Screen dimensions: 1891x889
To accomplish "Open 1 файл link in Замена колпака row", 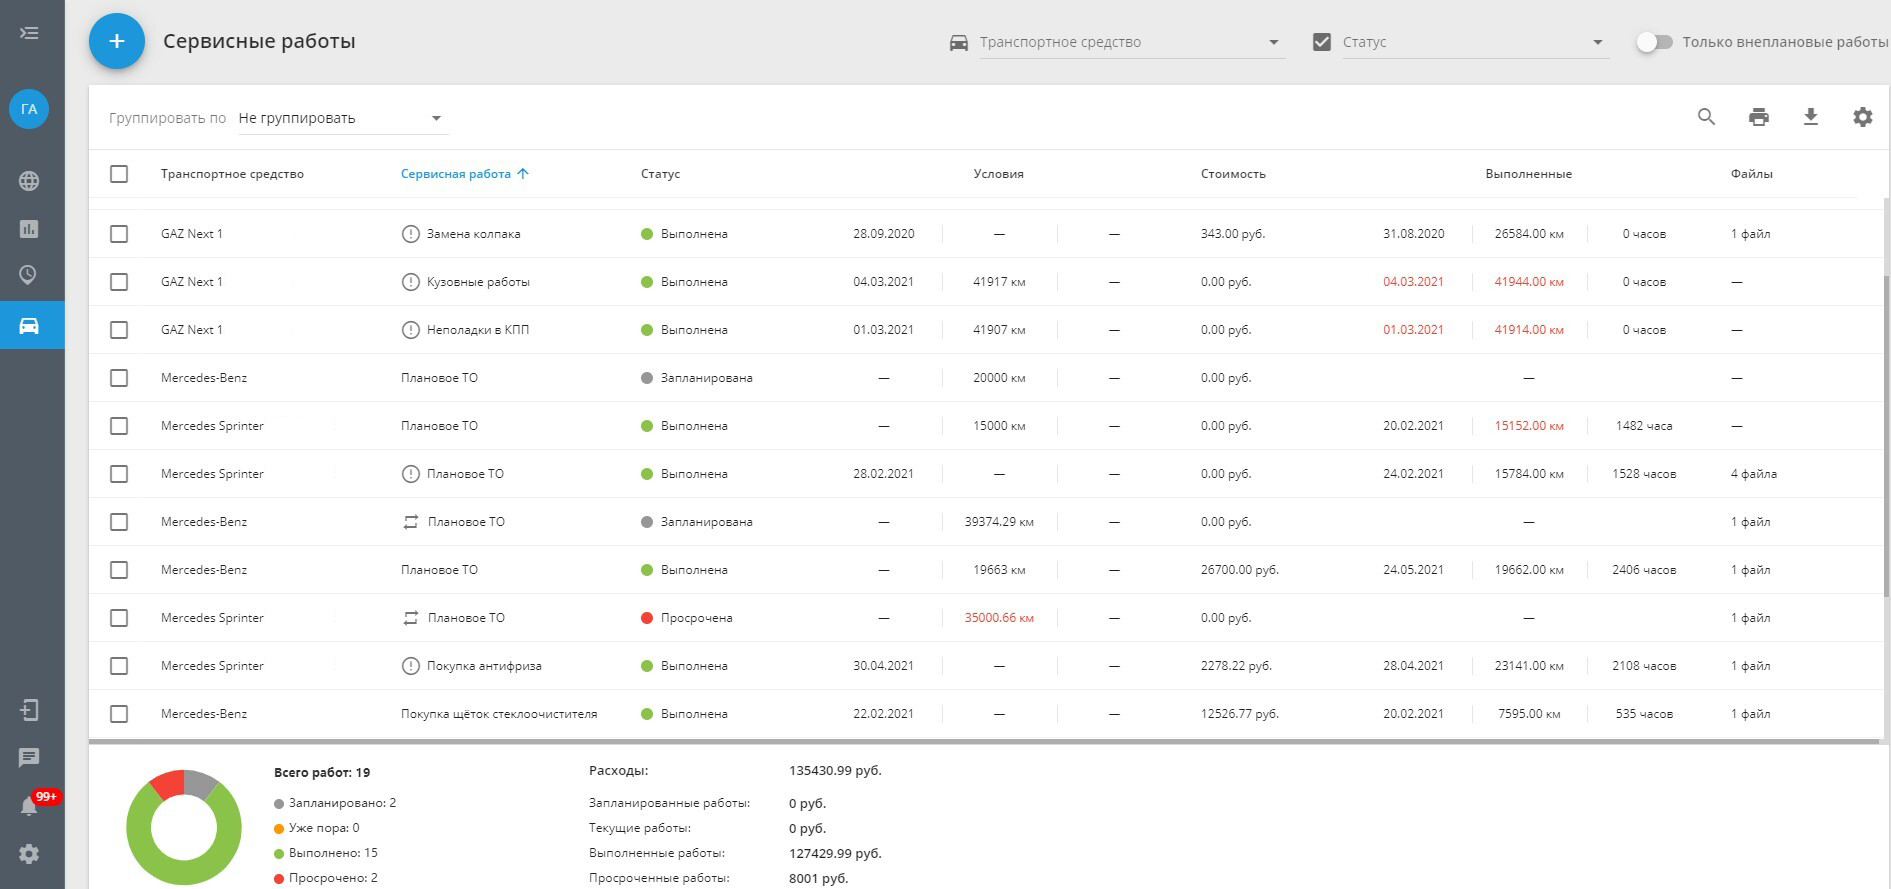I will (x=1750, y=234).
